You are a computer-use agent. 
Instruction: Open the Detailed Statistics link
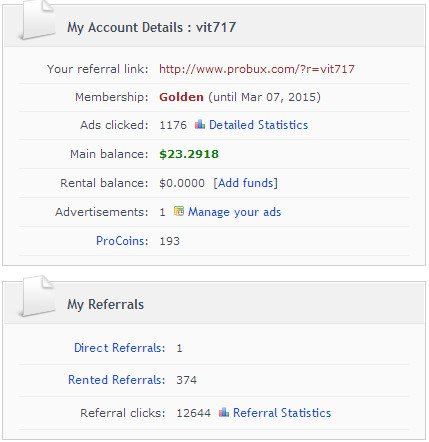coord(258,125)
